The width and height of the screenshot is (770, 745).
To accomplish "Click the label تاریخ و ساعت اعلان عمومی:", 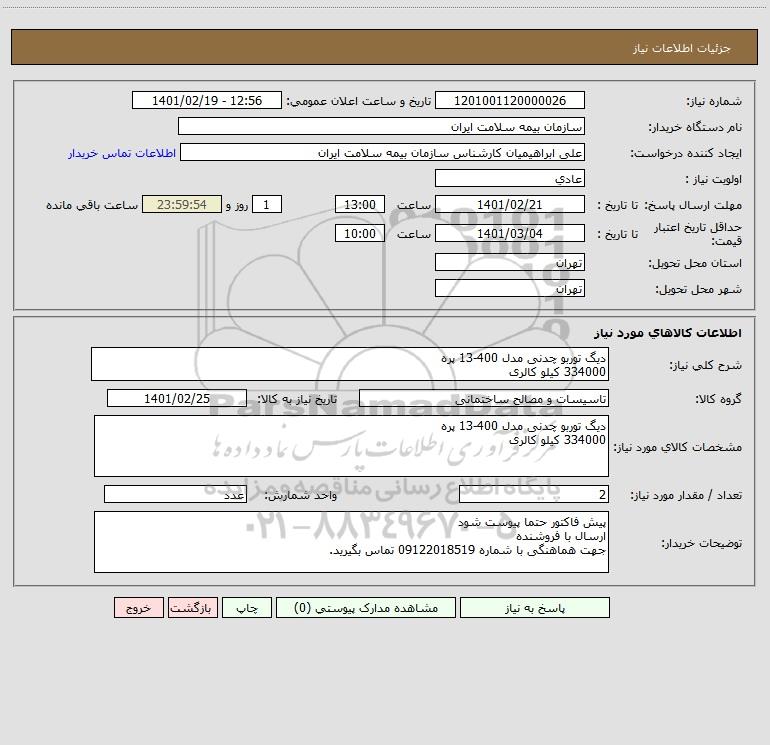I will pos(359,101).
